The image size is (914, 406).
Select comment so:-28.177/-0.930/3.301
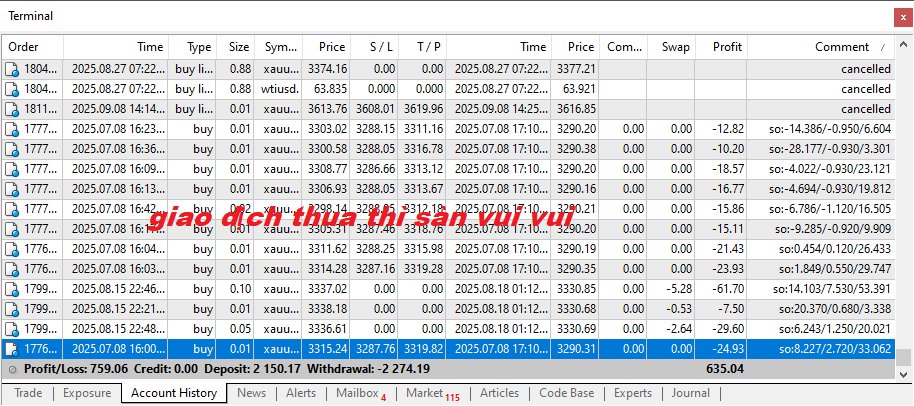[x=821, y=149]
